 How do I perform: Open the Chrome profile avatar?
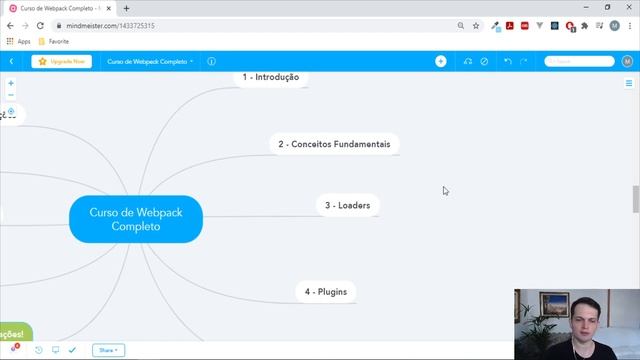(615, 26)
